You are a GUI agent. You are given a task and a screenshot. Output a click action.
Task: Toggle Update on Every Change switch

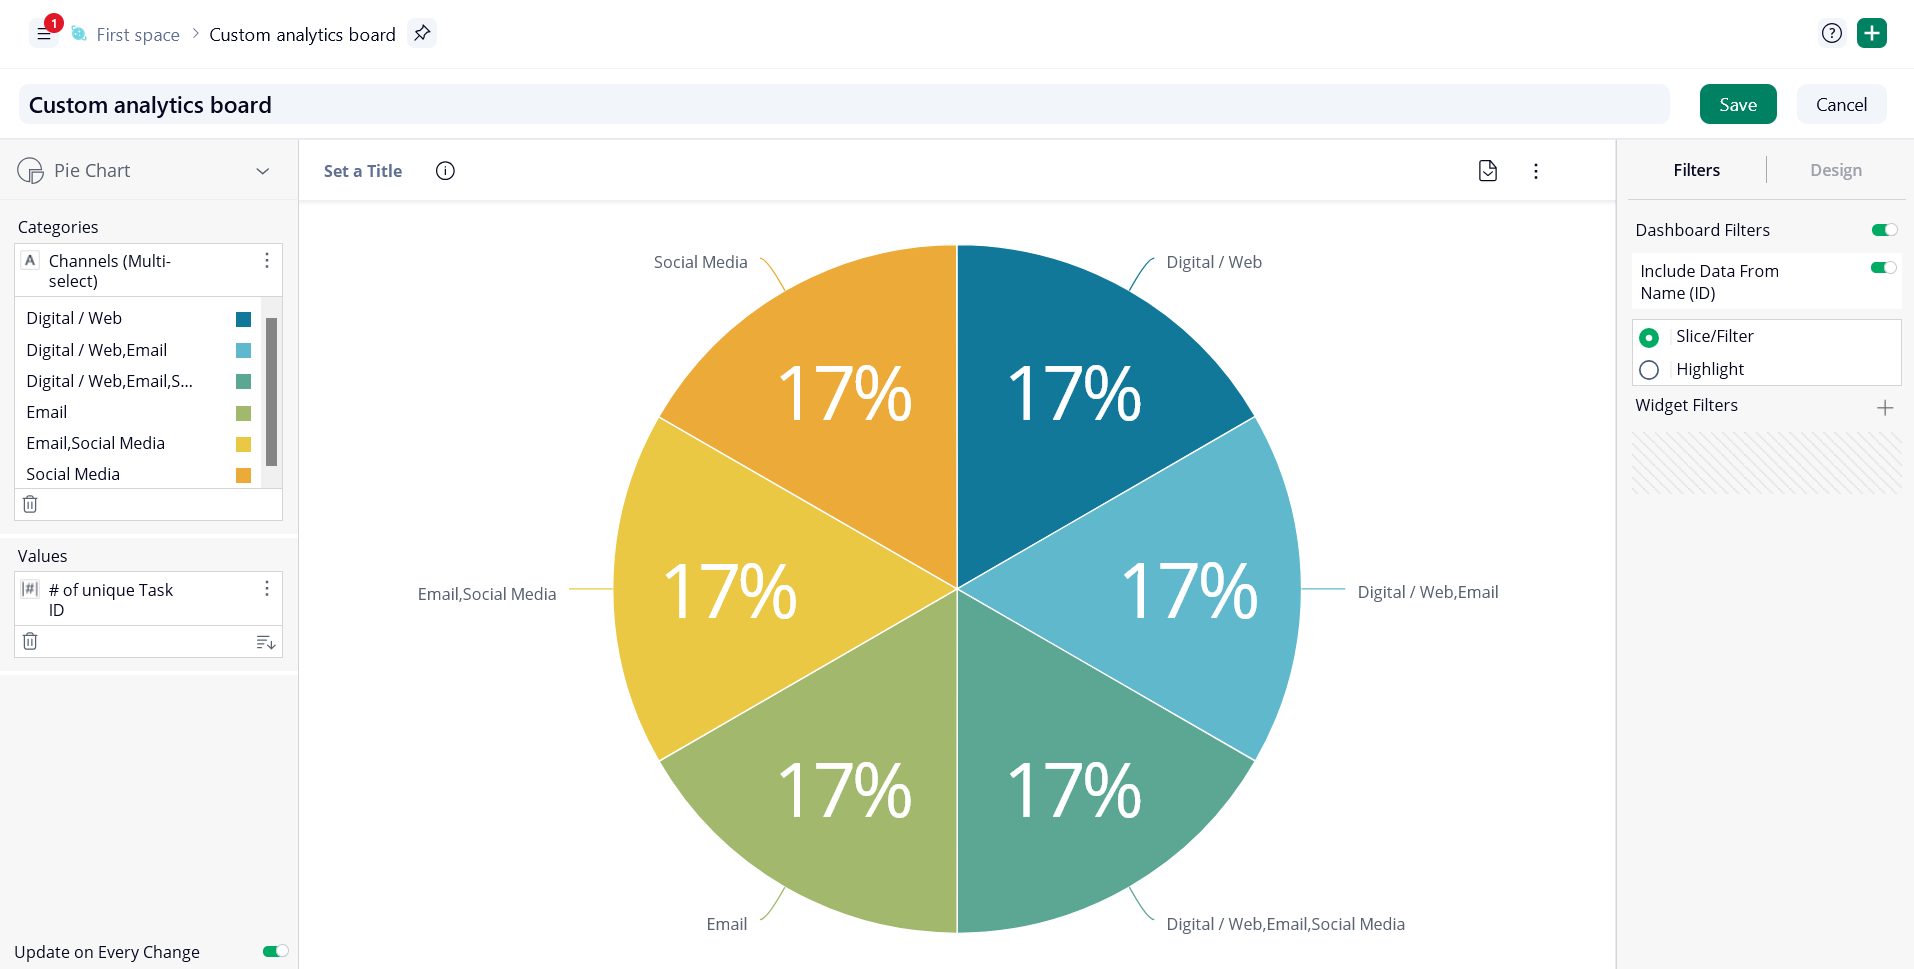tap(275, 951)
